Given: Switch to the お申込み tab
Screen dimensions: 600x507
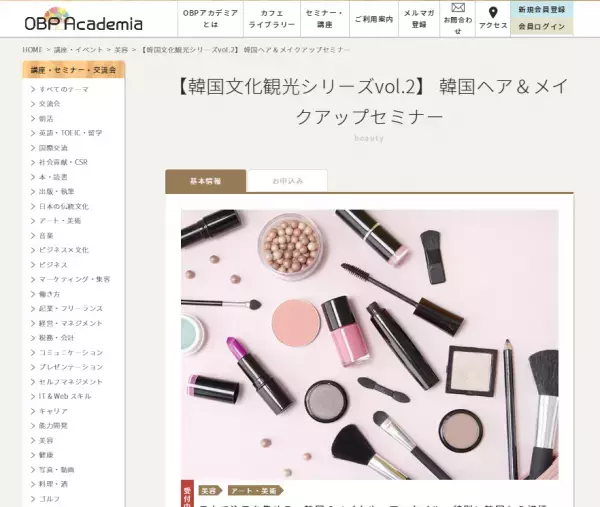Looking at the screenshot, I should coord(287,181).
